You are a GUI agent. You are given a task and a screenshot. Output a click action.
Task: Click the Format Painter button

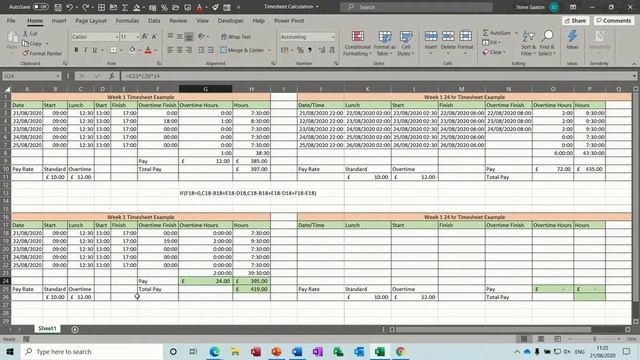(x=42, y=53)
